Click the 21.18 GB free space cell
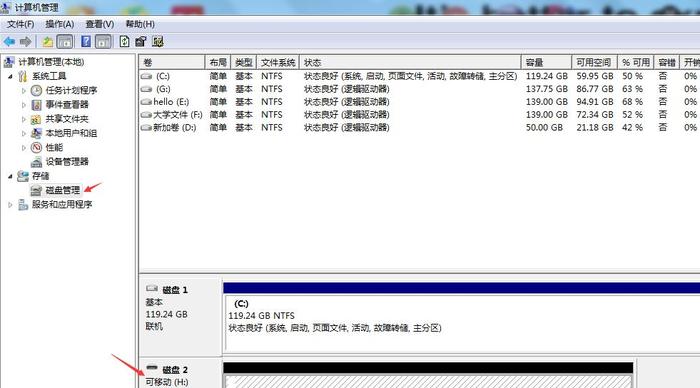 point(595,127)
